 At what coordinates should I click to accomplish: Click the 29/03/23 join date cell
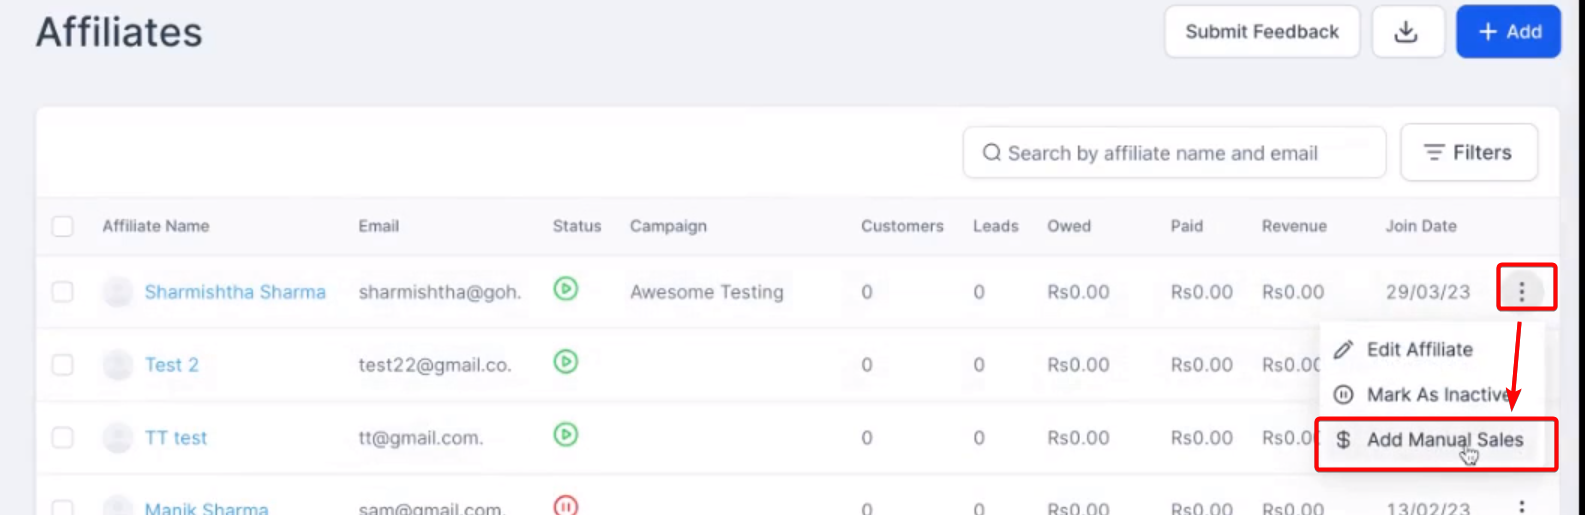1428,292
